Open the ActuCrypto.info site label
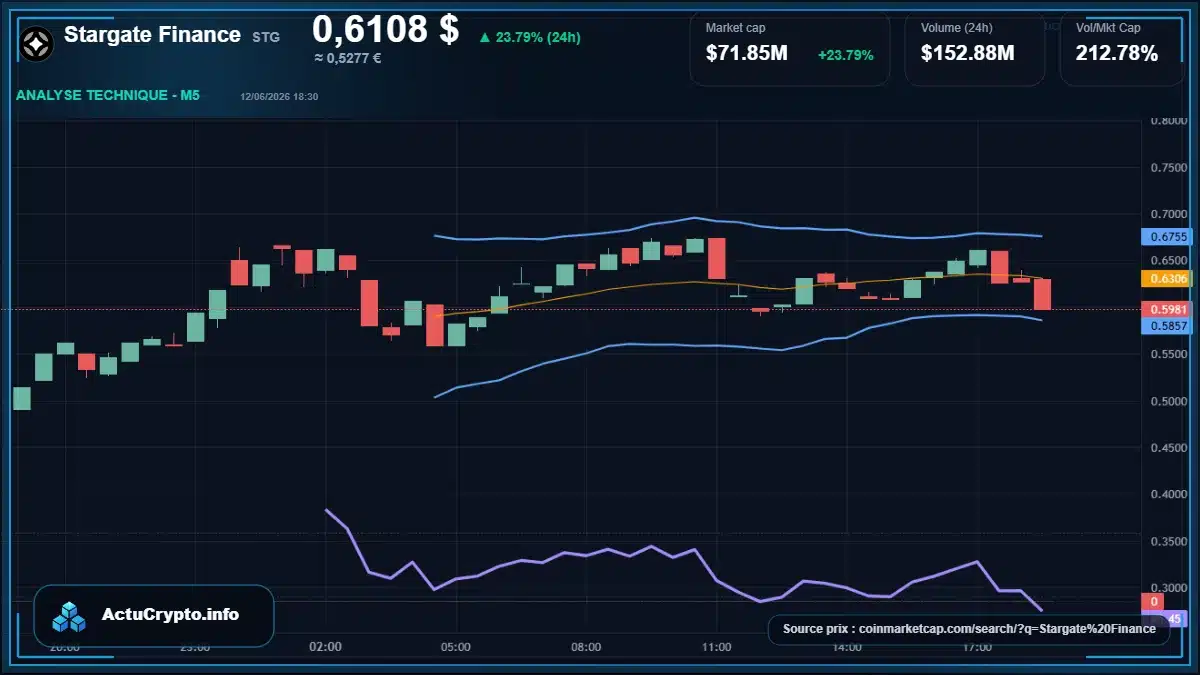This screenshot has width=1200, height=675. tap(170, 615)
